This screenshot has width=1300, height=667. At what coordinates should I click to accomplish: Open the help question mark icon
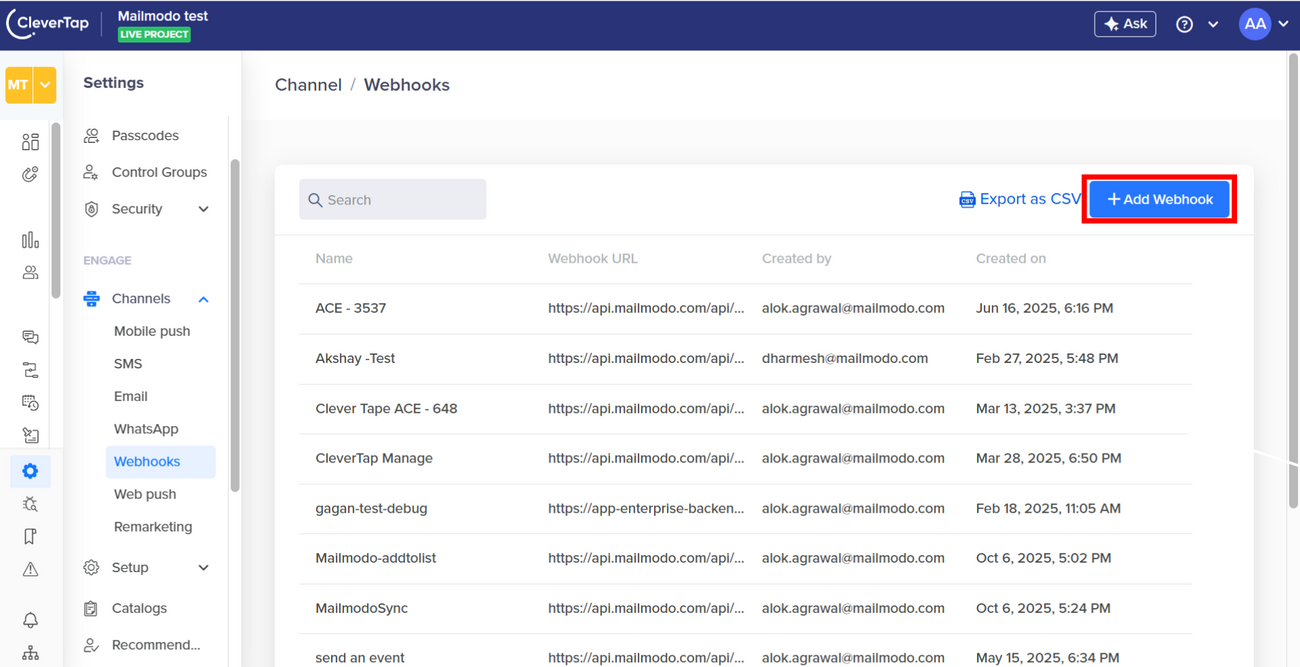pos(1184,24)
